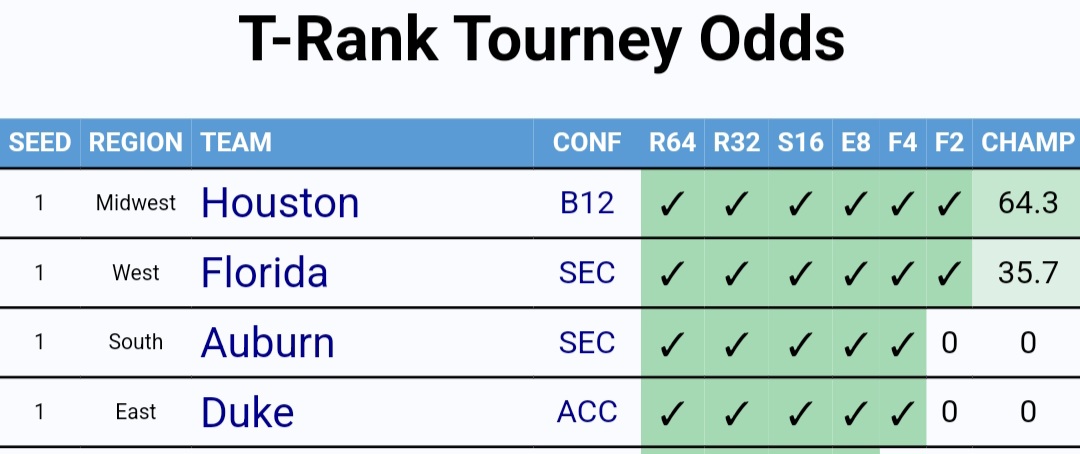Sort table by SEED column header
1080x454 pixels.
(x=40, y=143)
